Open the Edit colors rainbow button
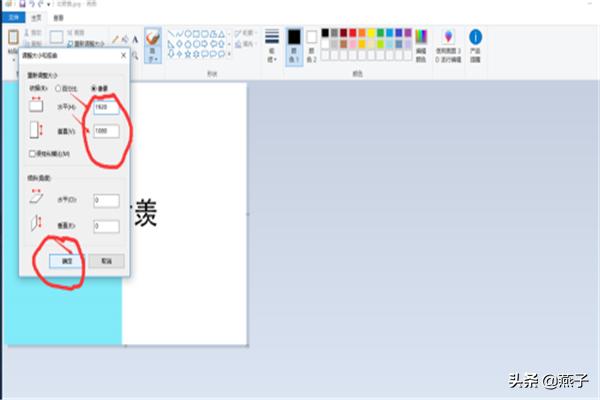The width and height of the screenshot is (600, 400). (x=421, y=45)
